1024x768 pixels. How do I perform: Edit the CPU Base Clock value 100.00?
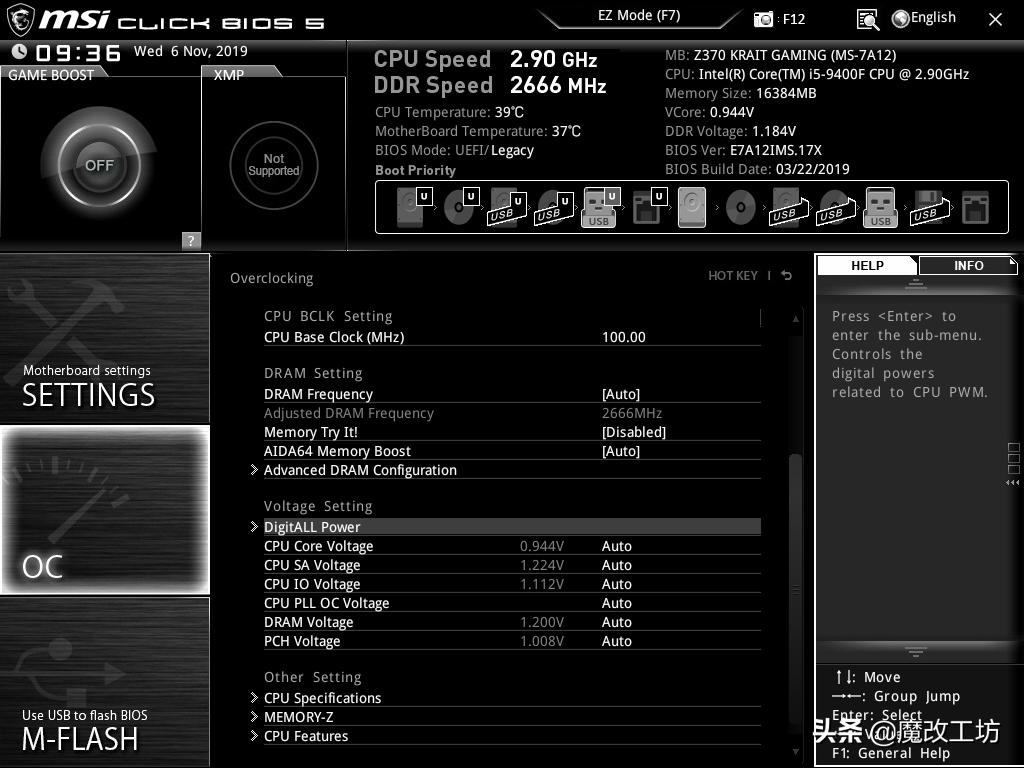pyautogui.click(x=624, y=338)
